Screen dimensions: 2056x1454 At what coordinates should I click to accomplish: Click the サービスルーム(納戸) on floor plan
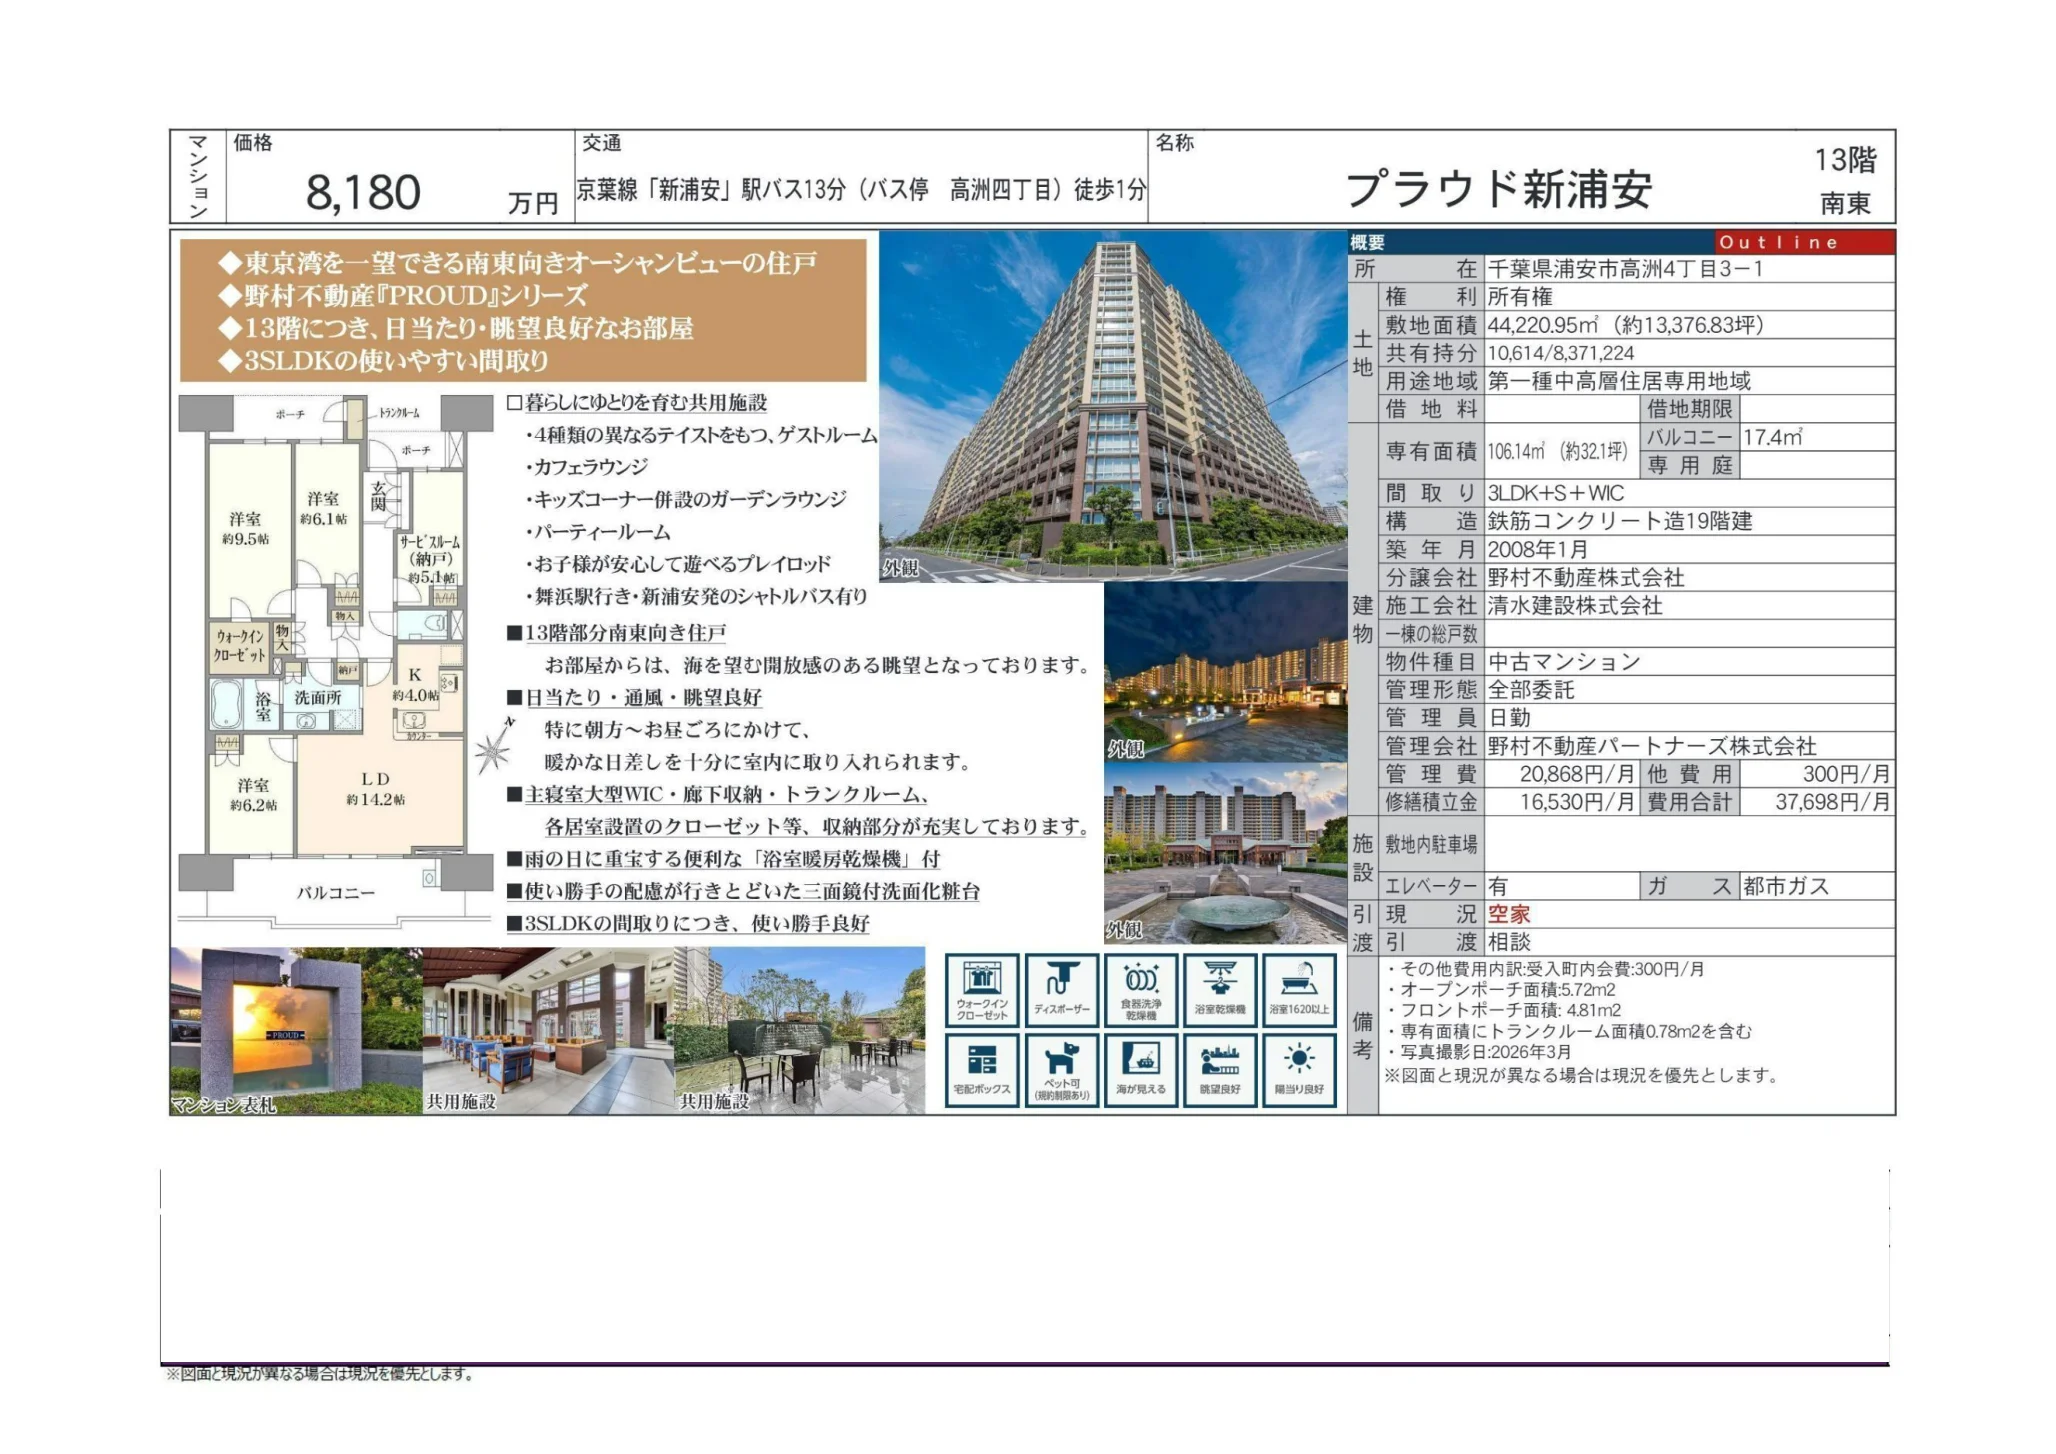click(x=431, y=558)
